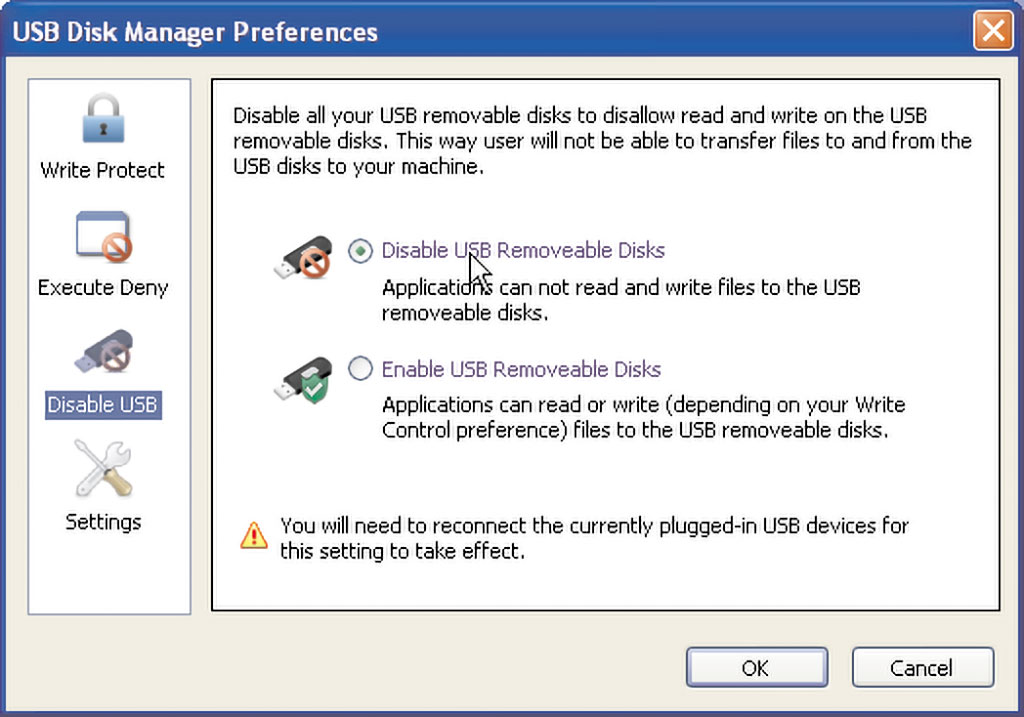The height and width of the screenshot is (717, 1024).
Task: Click the highlighted Disable USB label
Action: click(x=103, y=405)
